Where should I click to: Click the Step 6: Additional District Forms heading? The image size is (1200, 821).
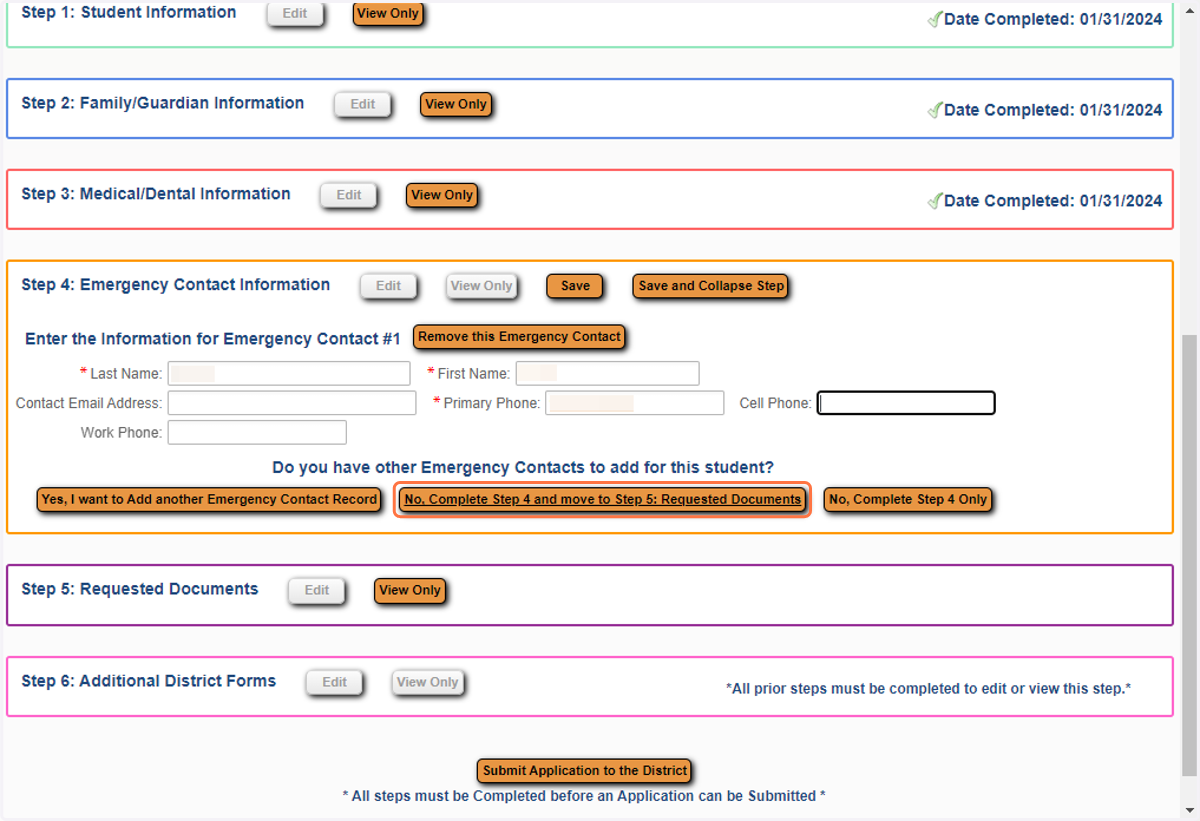click(149, 681)
